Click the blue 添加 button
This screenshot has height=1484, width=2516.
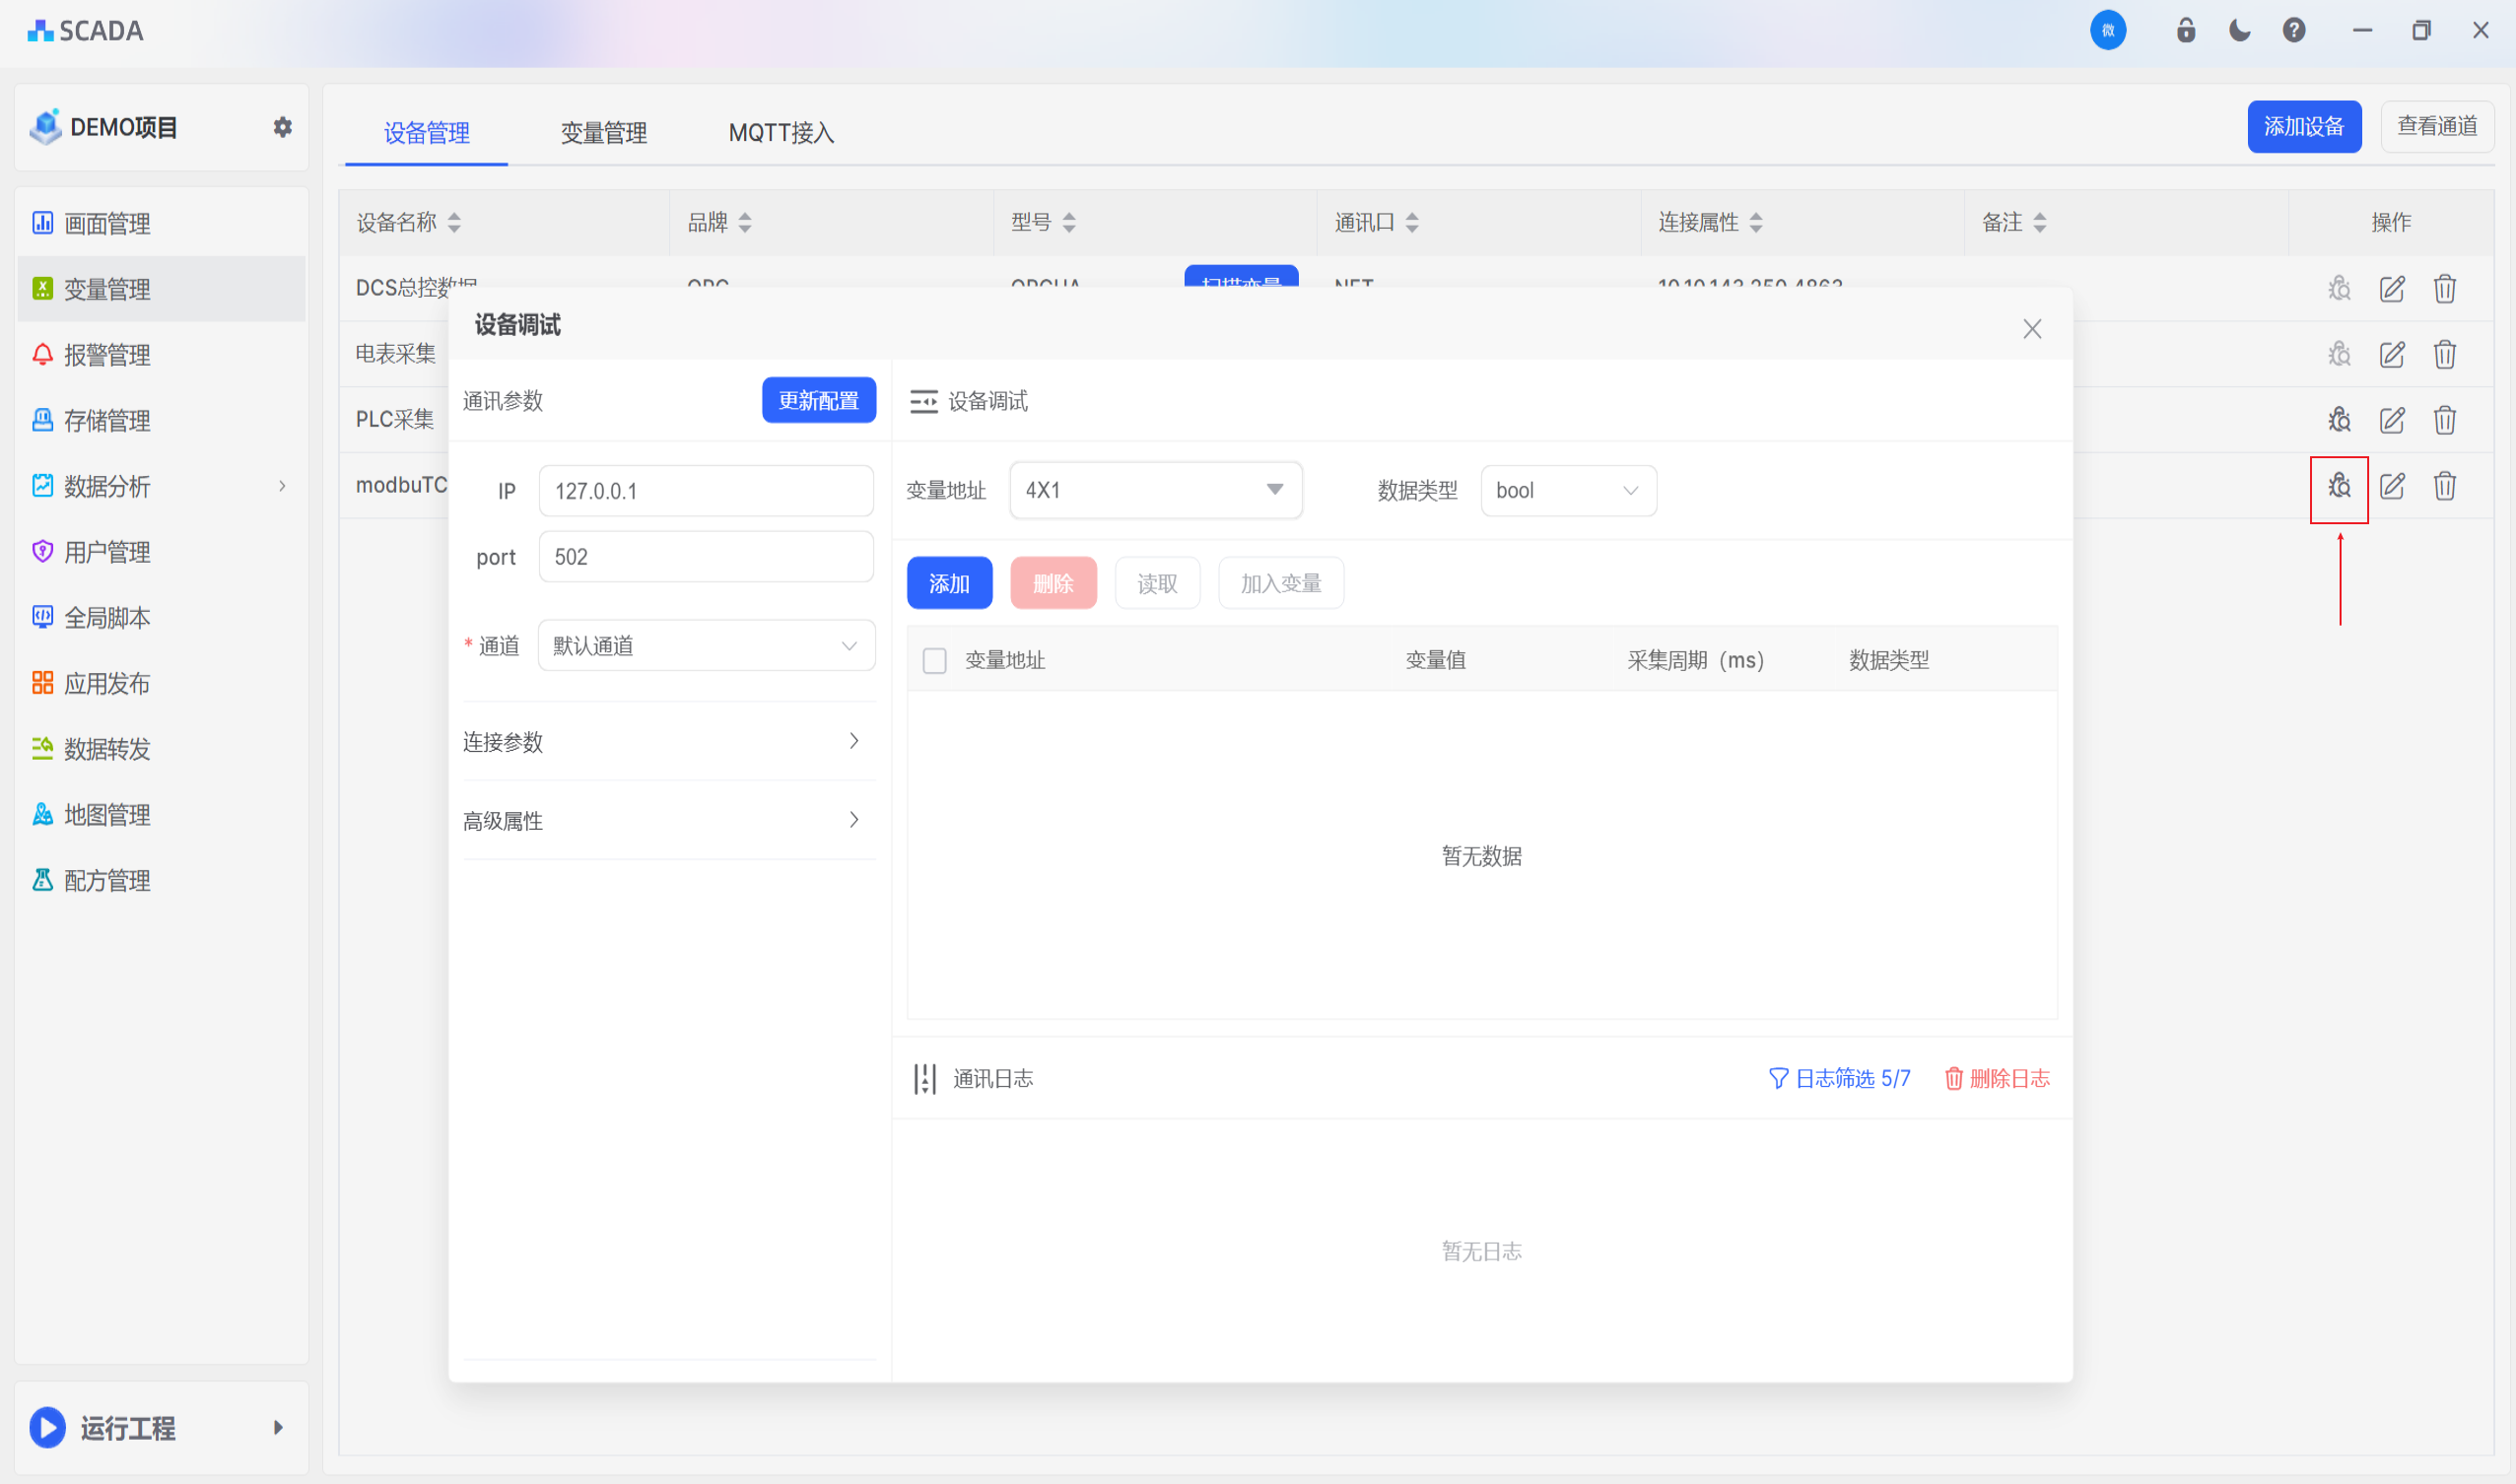(948, 583)
